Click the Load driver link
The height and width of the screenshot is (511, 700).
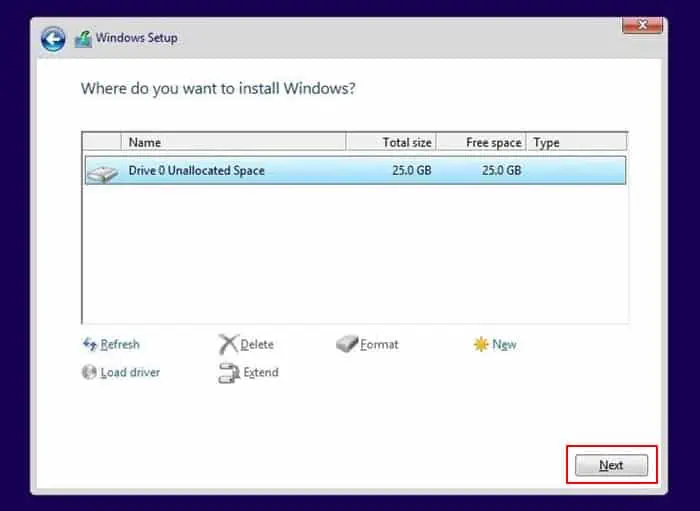tap(130, 372)
